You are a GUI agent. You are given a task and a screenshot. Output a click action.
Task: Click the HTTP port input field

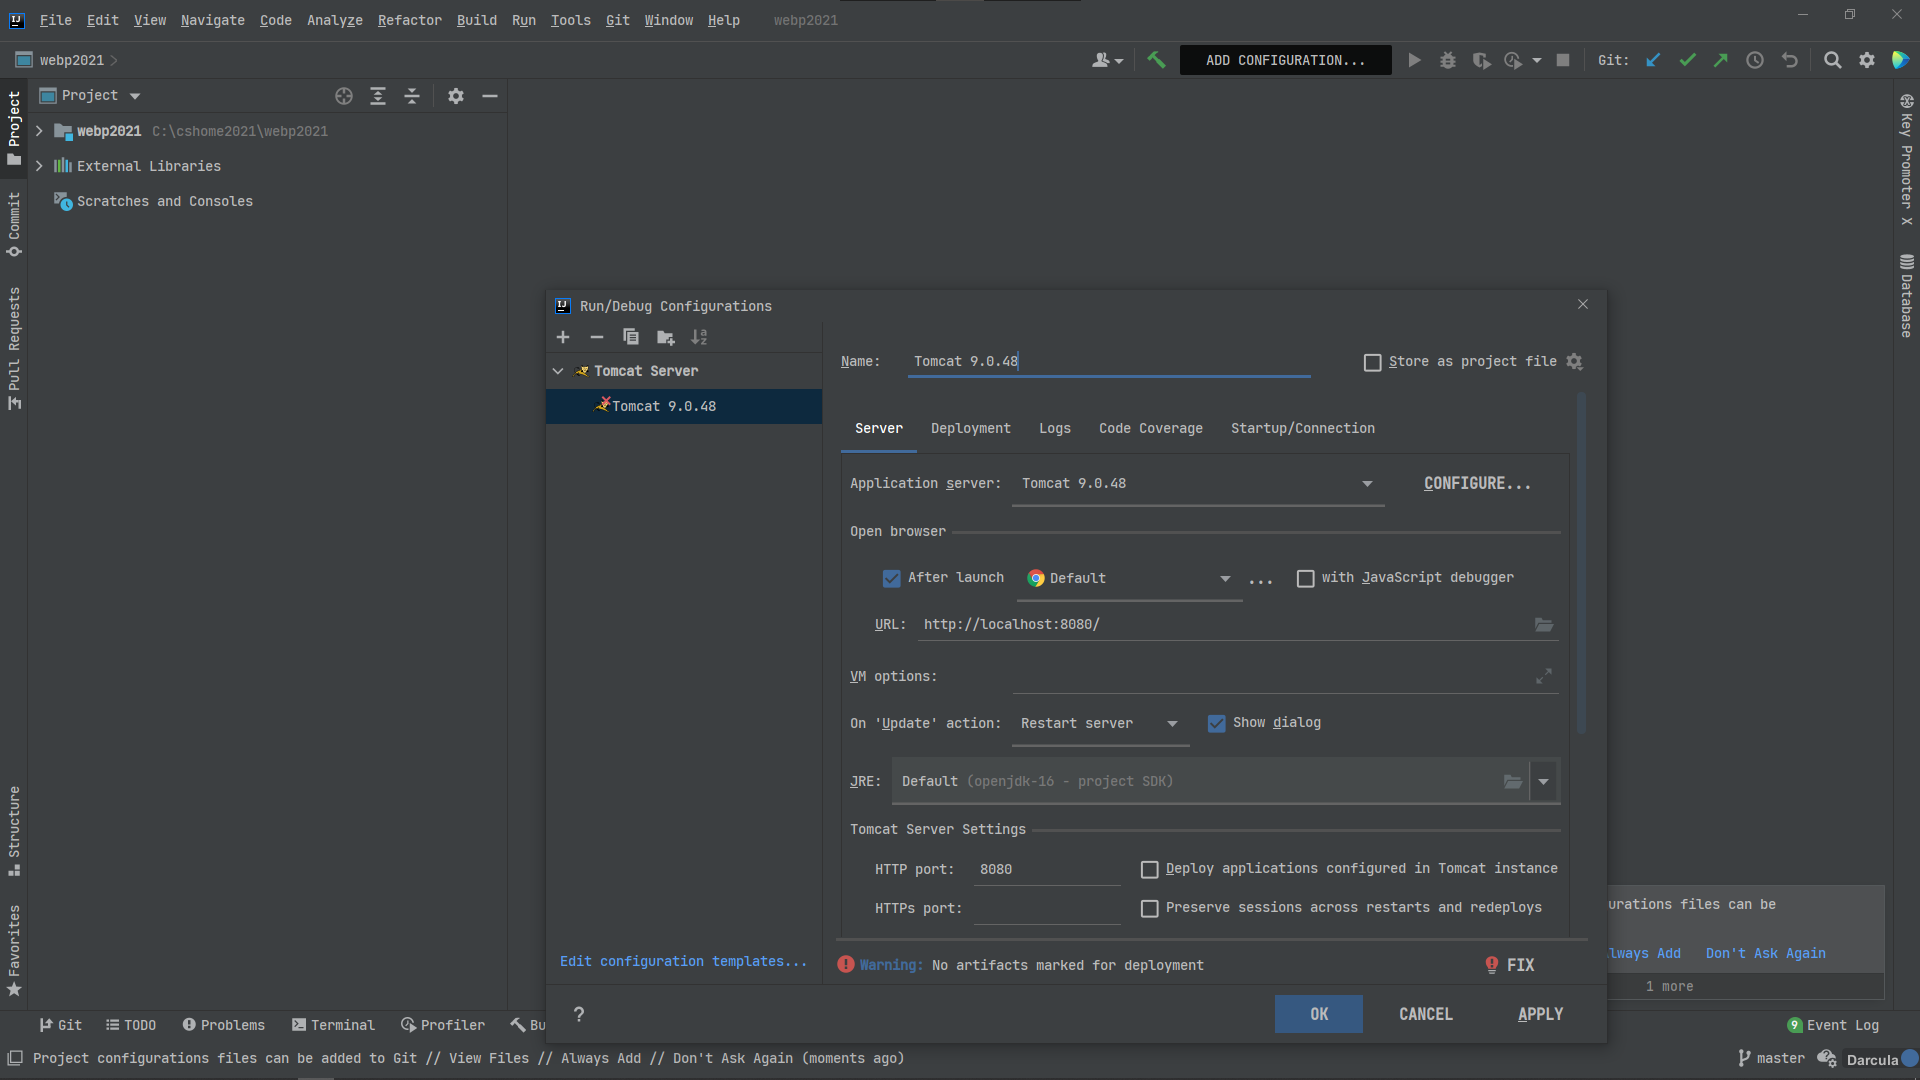[1046, 869]
